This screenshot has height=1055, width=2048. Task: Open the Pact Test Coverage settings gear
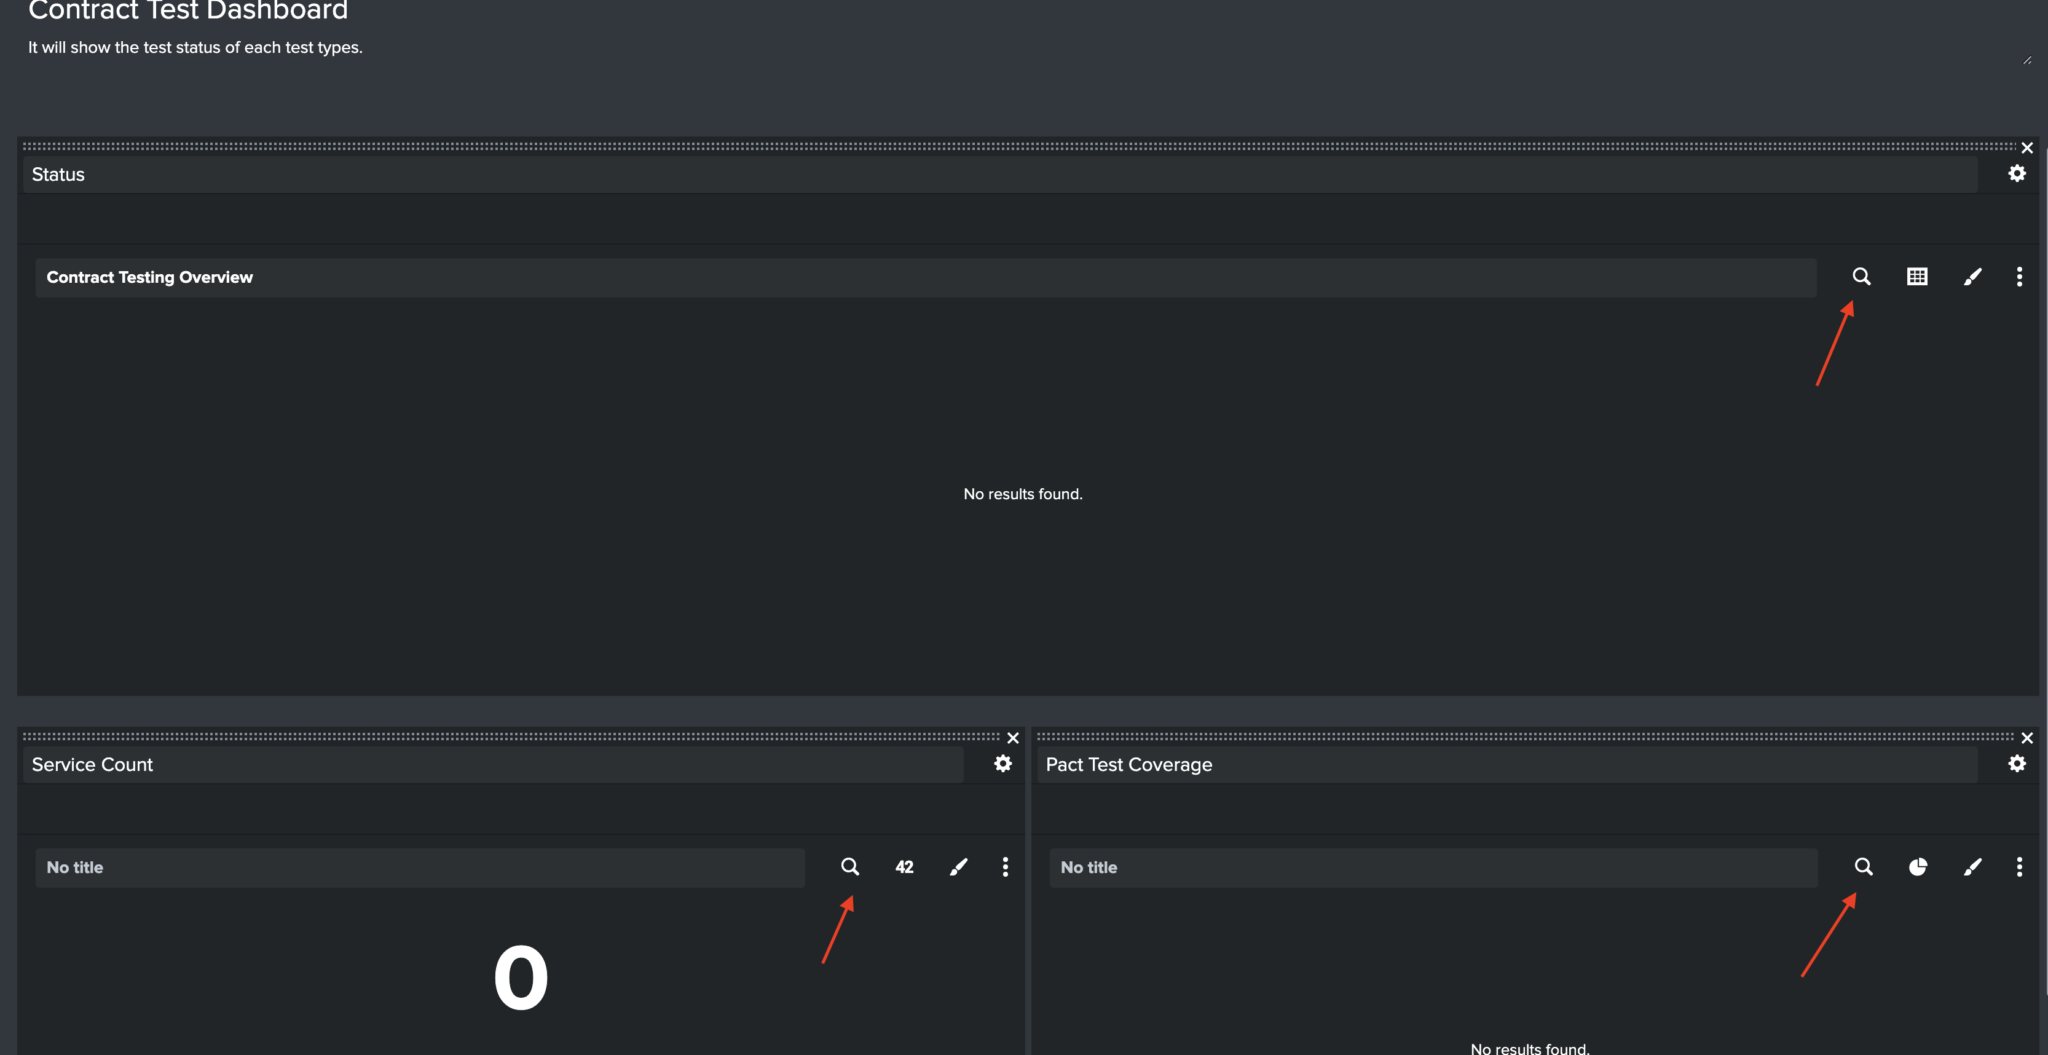(2016, 764)
